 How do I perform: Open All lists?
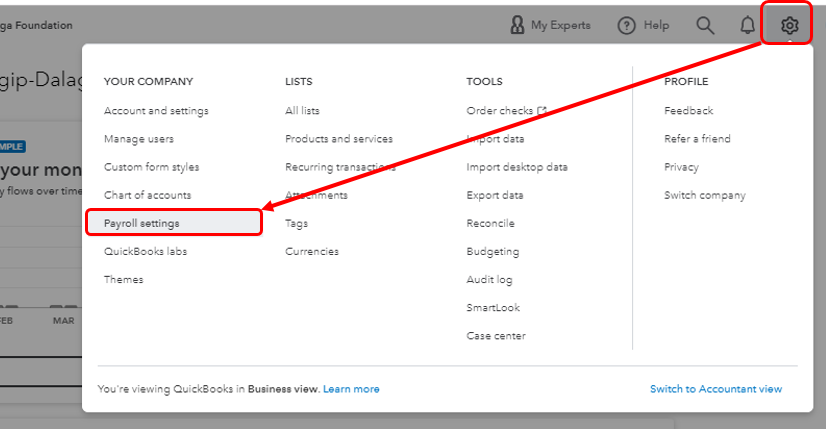tap(302, 111)
